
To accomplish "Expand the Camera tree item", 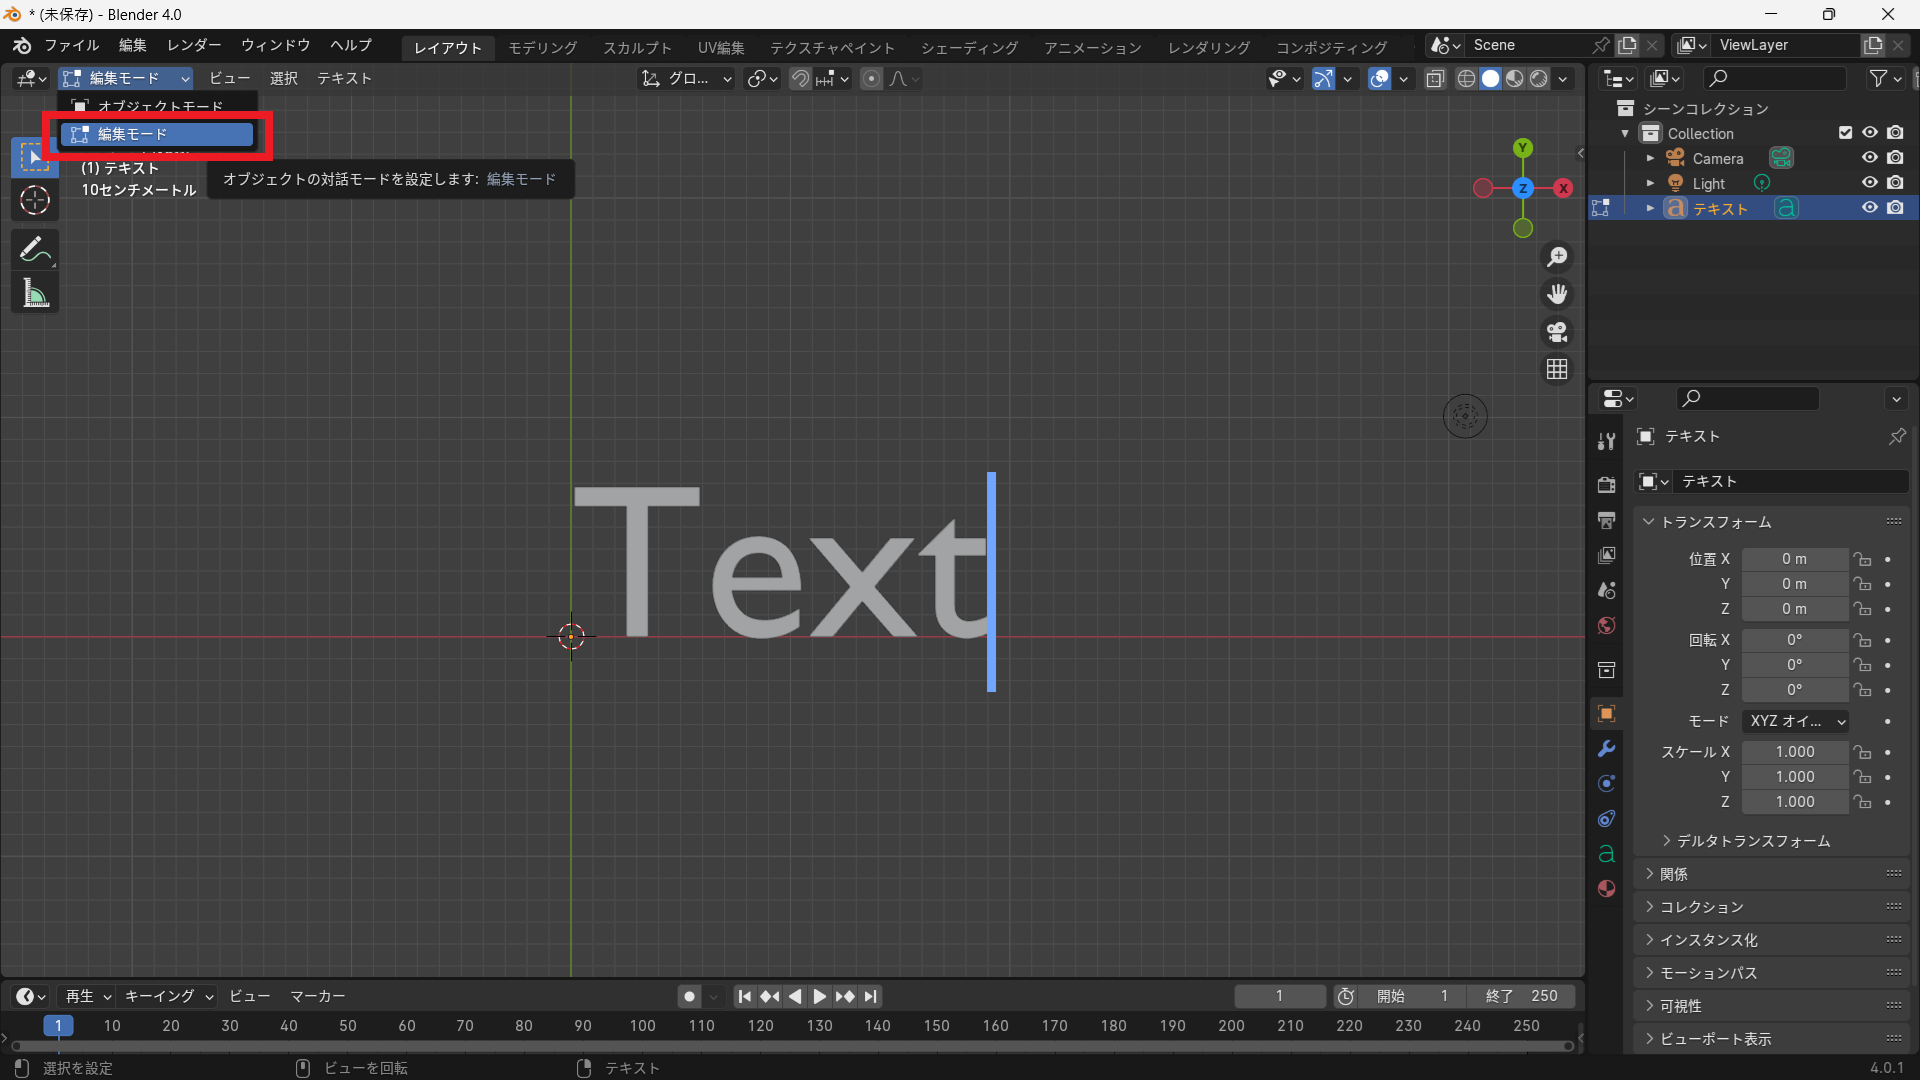I will 1650,158.
